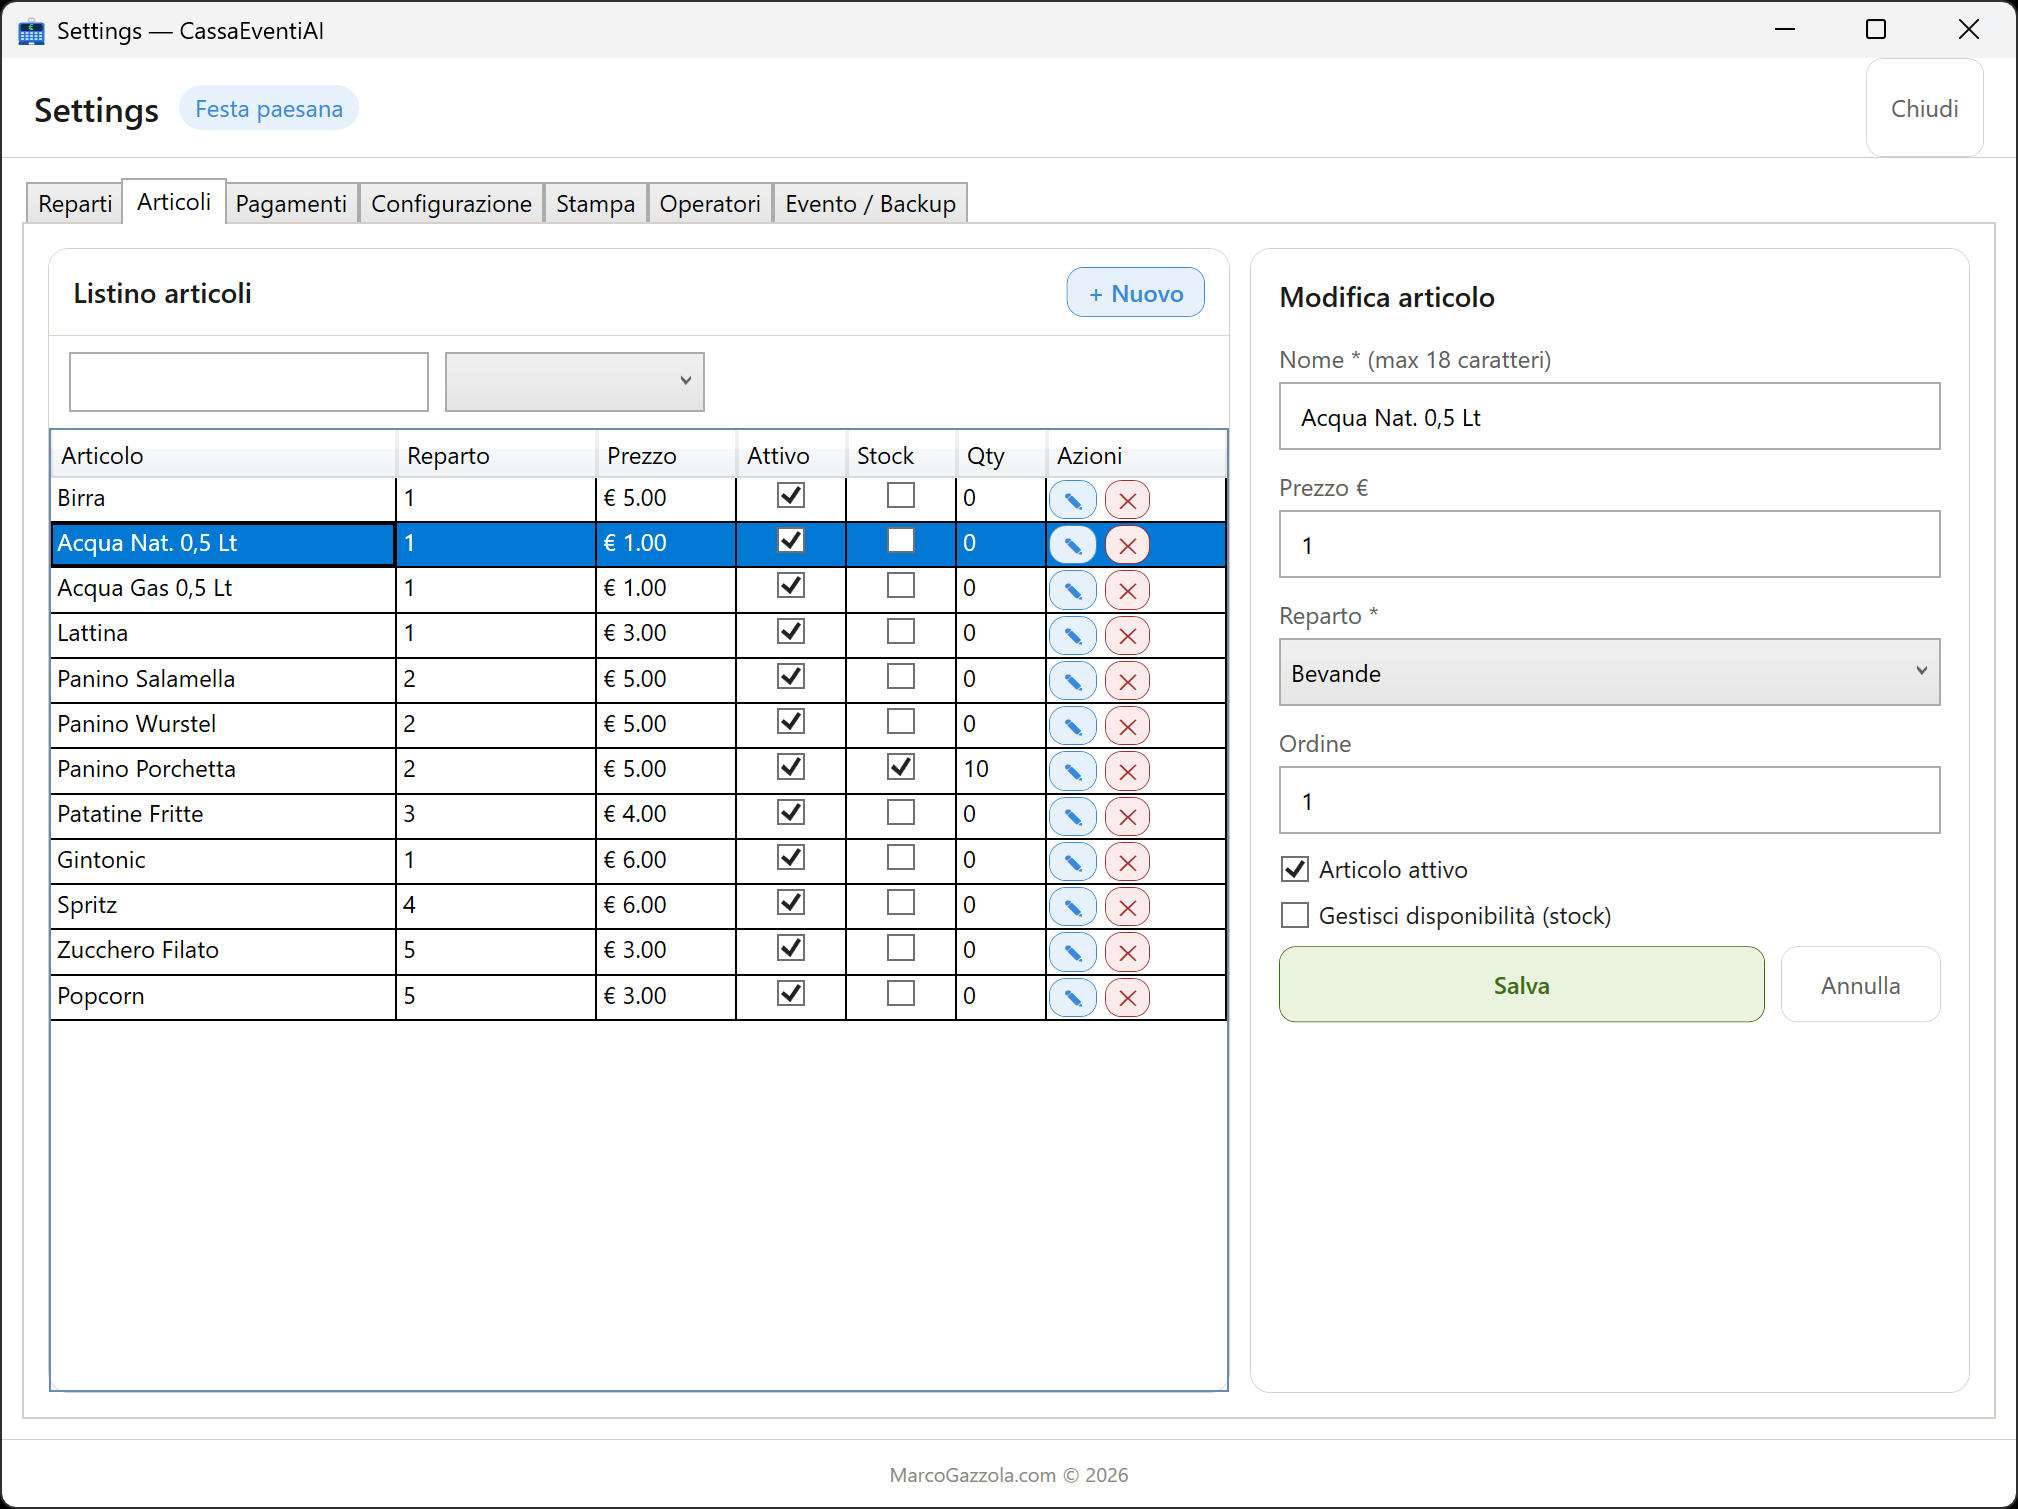Toggle Attivo checkbox for Lattina
This screenshot has height=1509, width=2018.
coord(791,632)
